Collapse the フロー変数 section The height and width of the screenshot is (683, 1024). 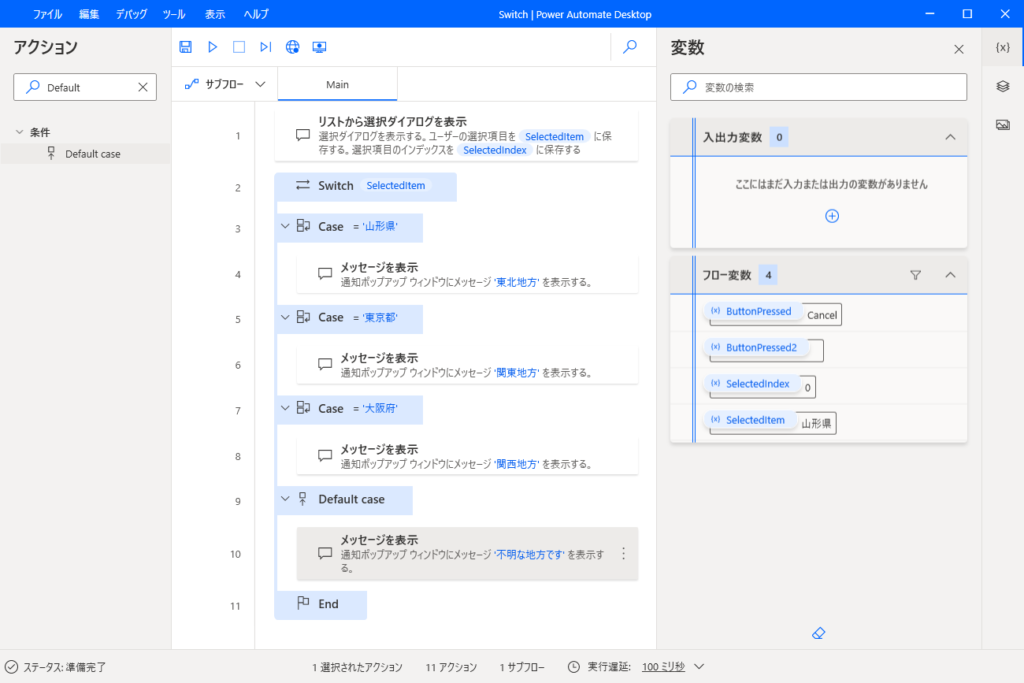click(x=950, y=276)
